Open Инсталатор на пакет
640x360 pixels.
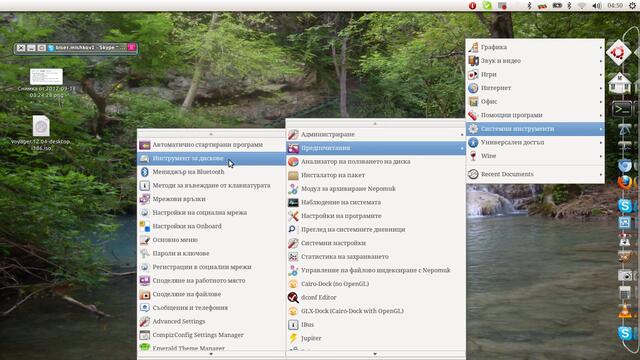point(376,175)
